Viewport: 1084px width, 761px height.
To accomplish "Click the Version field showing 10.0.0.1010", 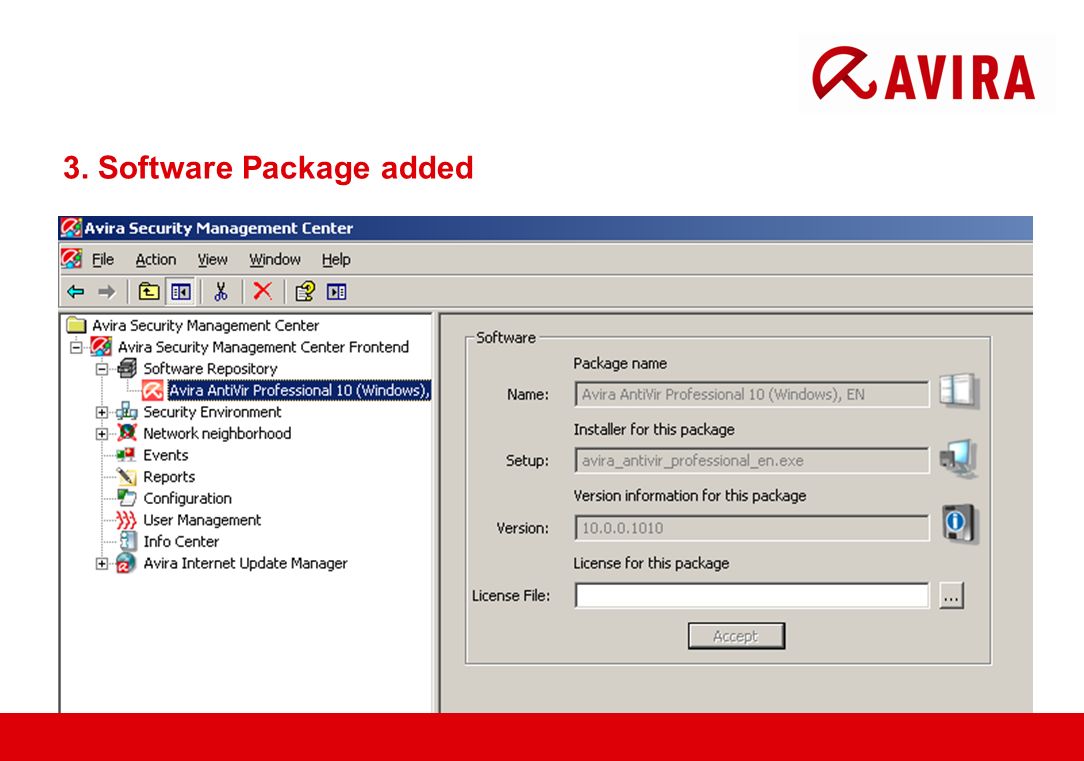I will click(751, 528).
